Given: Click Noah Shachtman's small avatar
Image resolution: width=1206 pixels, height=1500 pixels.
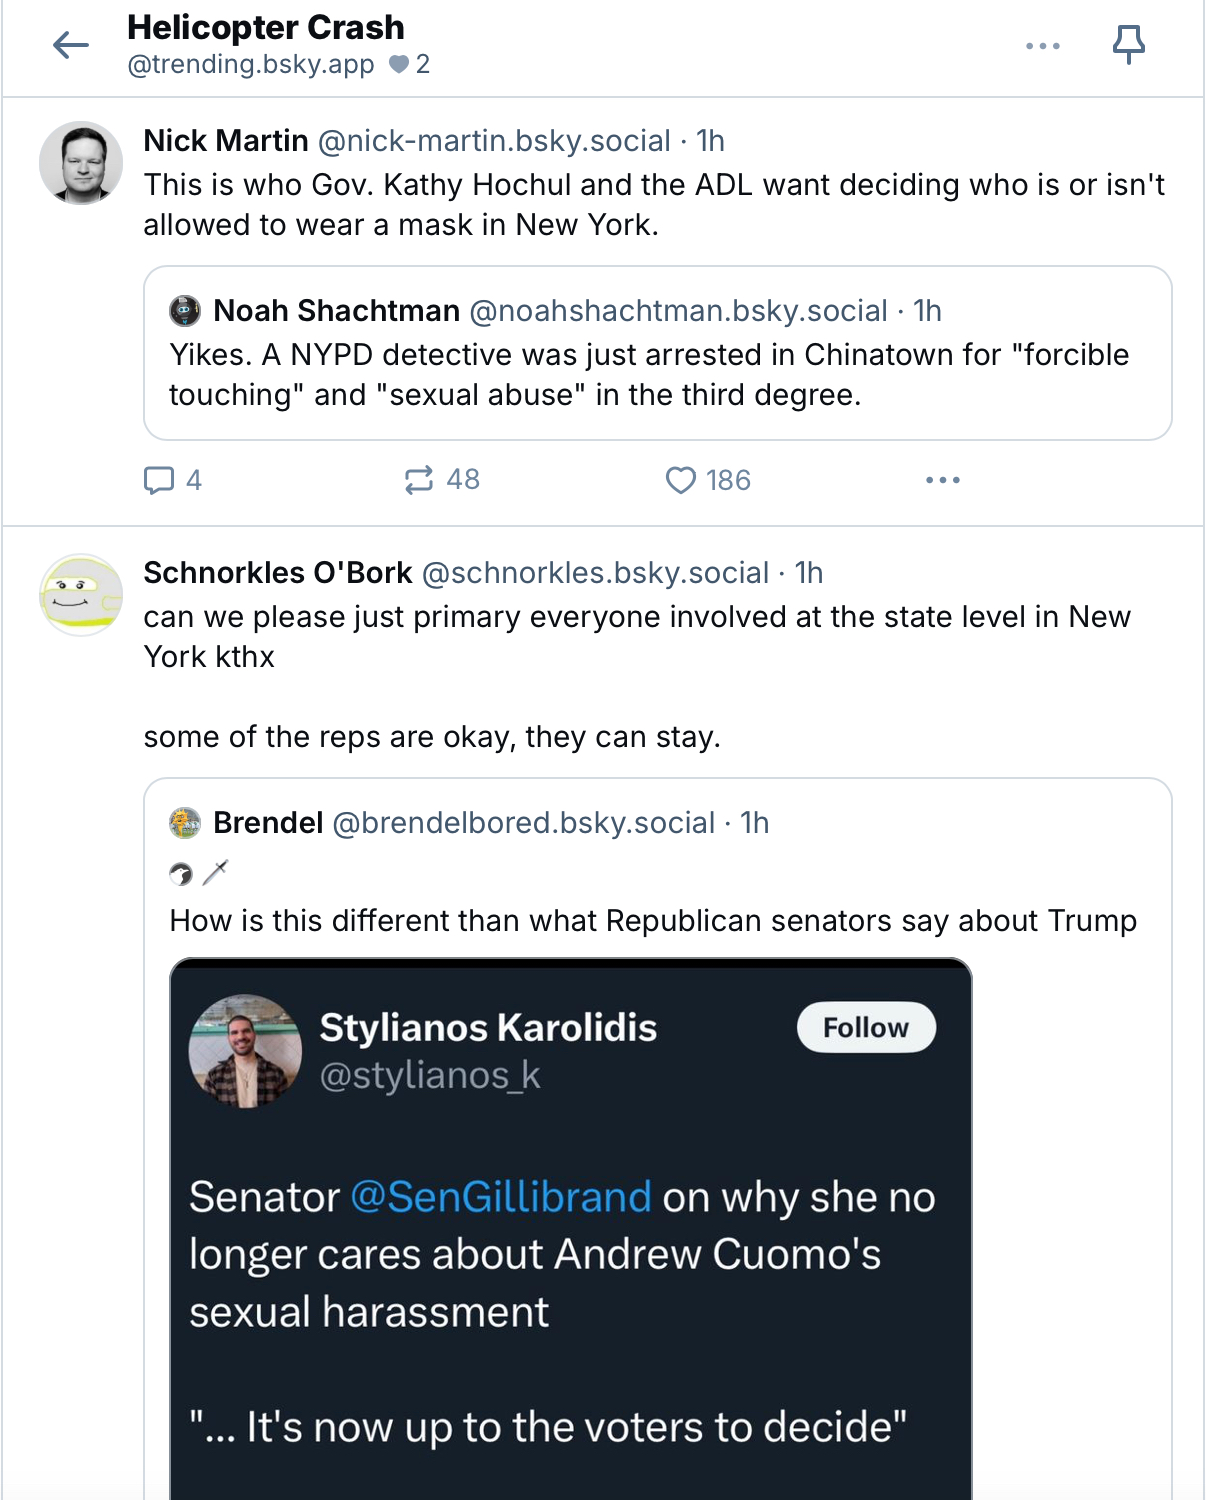Looking at the screenshot, I should click(x=185, y=311).
